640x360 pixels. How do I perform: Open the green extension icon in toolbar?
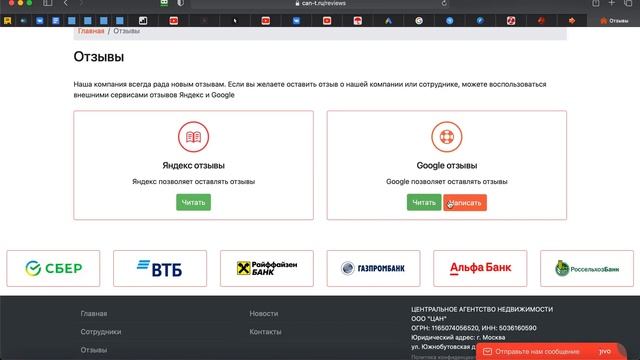point(164,3)
